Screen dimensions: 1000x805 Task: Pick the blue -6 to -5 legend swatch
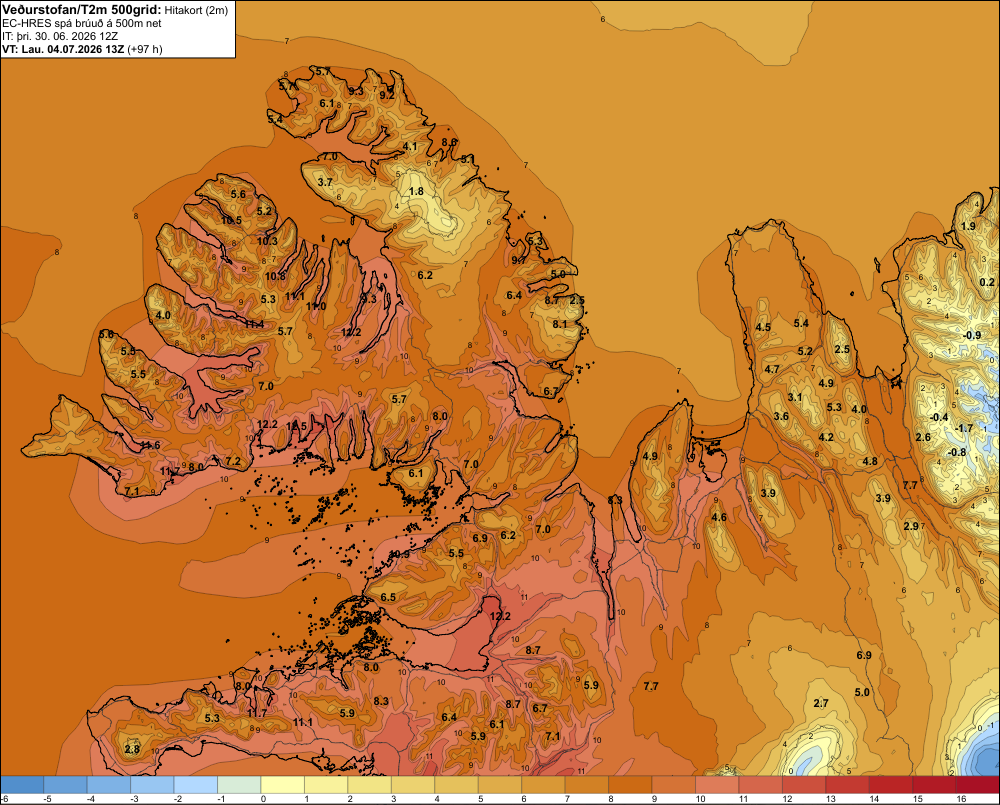(22, 785)
